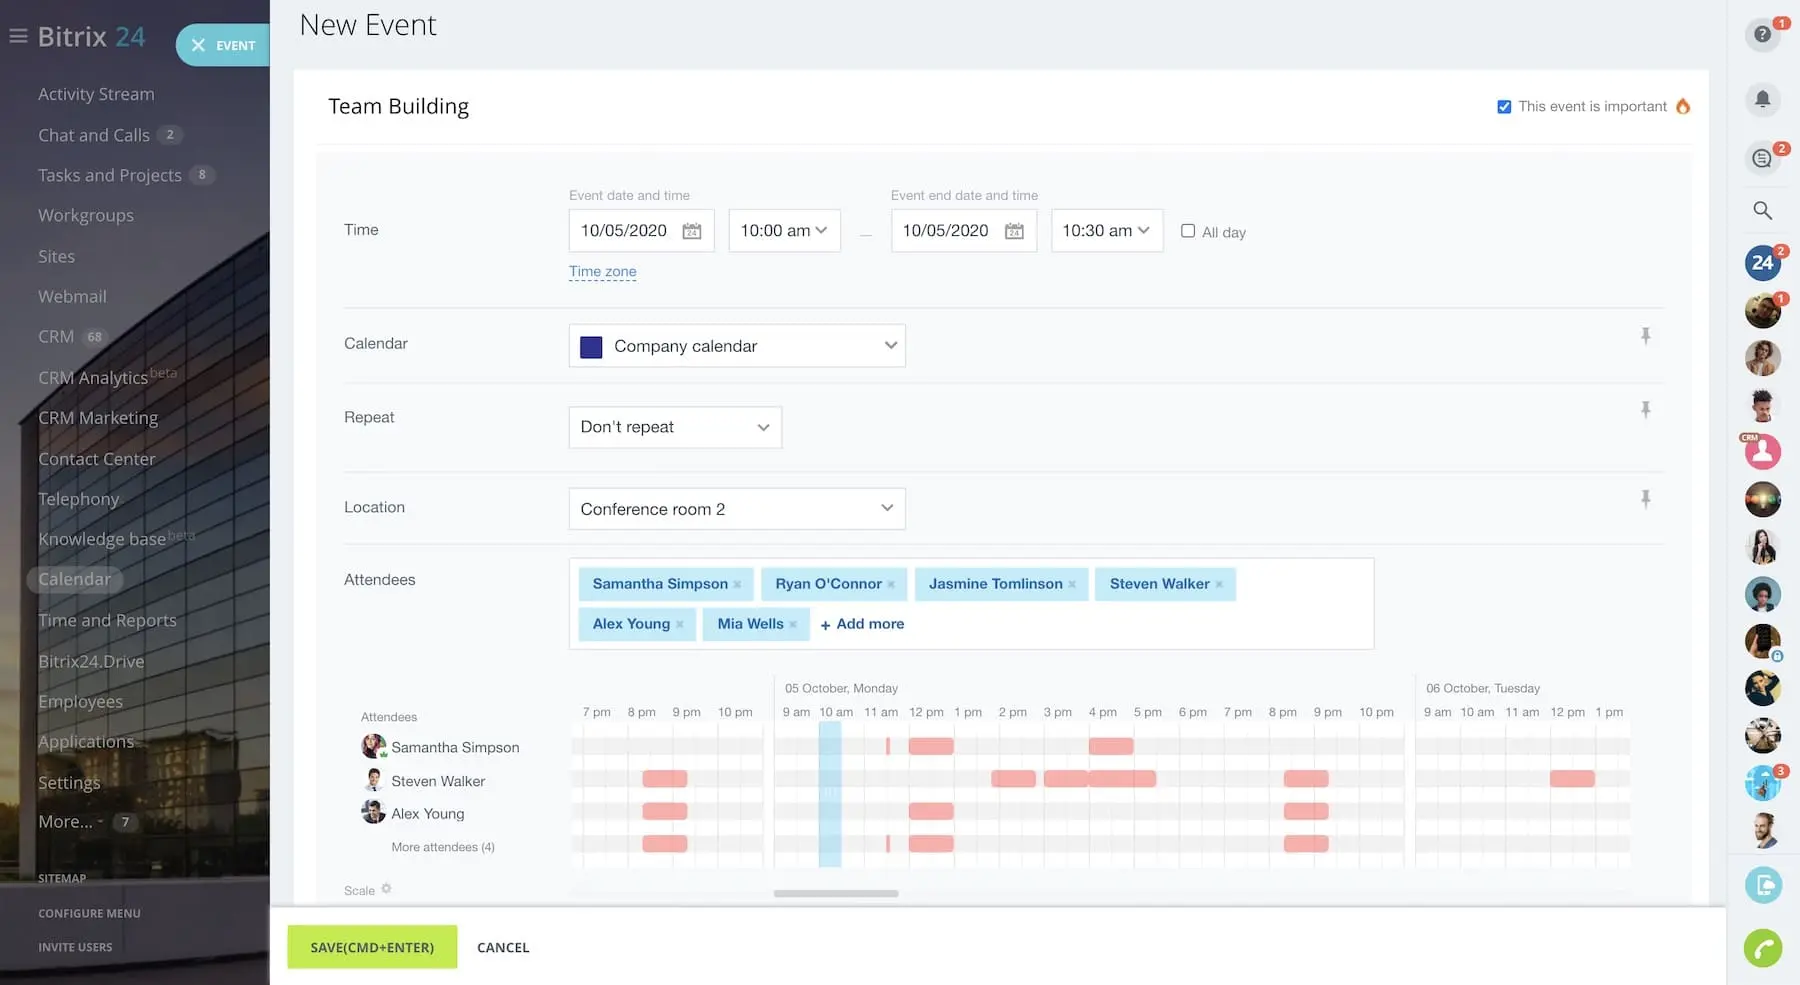Click the Scale settings gear icon
The image size is (1800, 985).
pyautogui.click(x=386, y=889)
